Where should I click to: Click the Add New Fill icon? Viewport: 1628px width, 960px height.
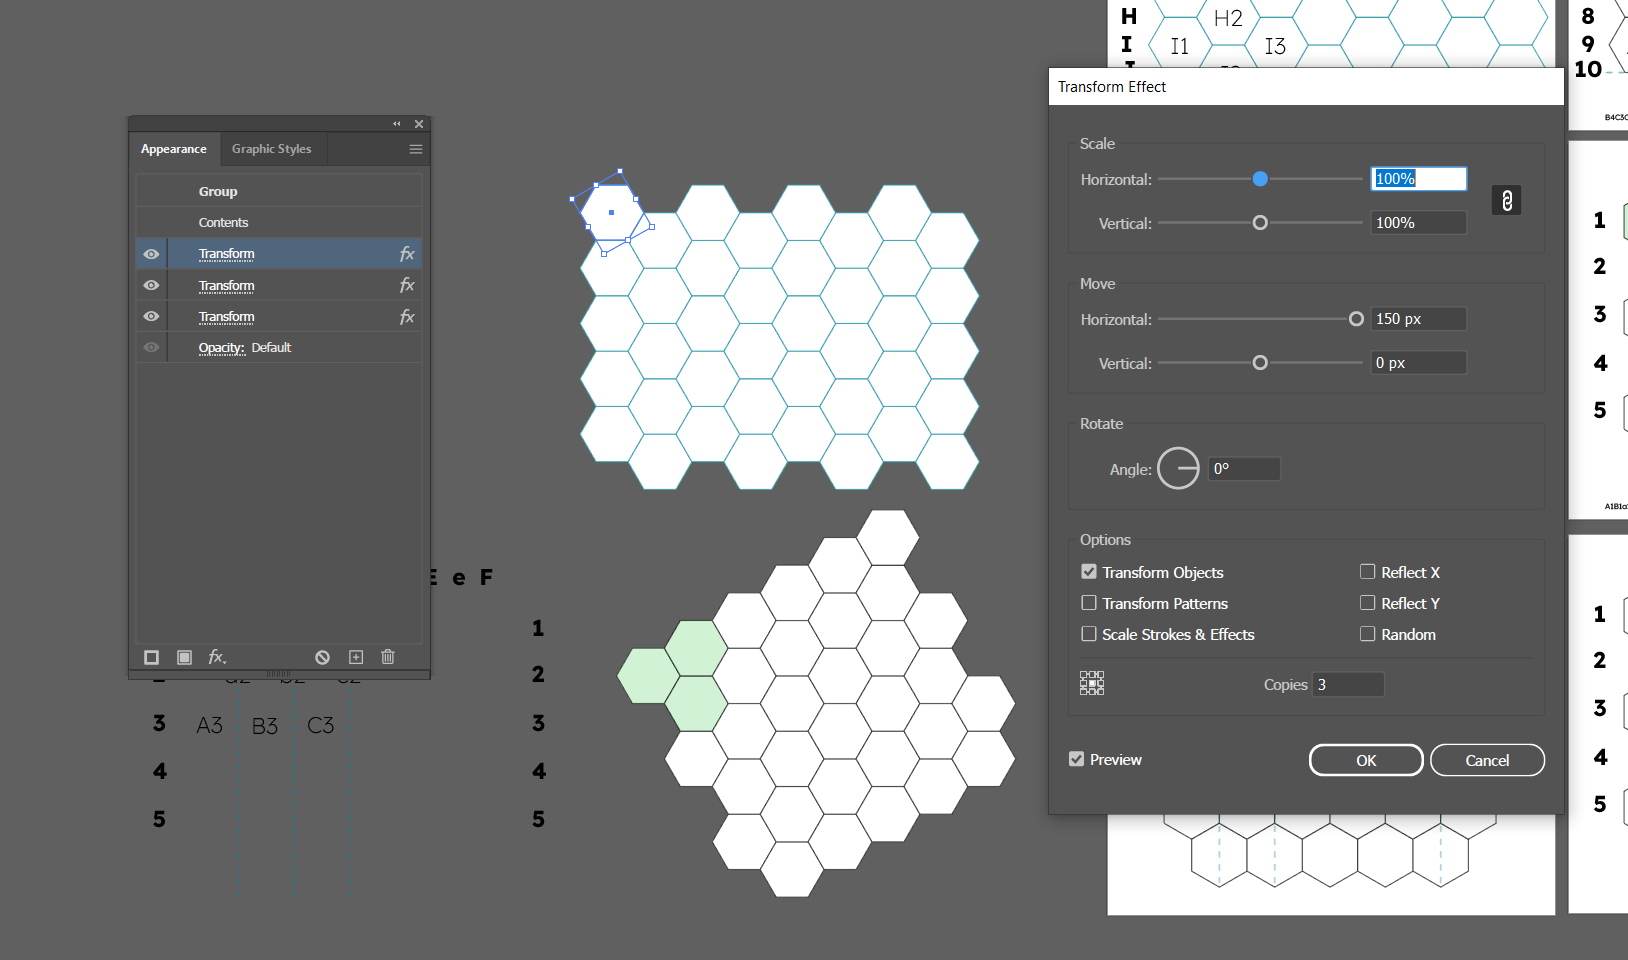click(184, 657)
